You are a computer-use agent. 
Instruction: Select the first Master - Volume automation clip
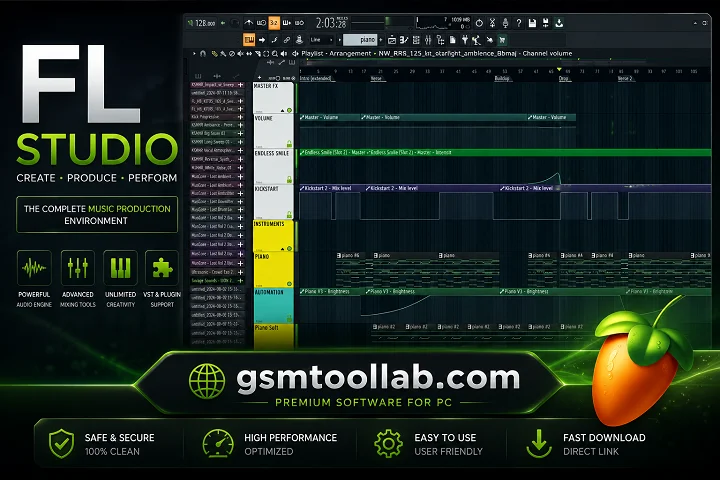pyautogui.click(x=330, y=118)
